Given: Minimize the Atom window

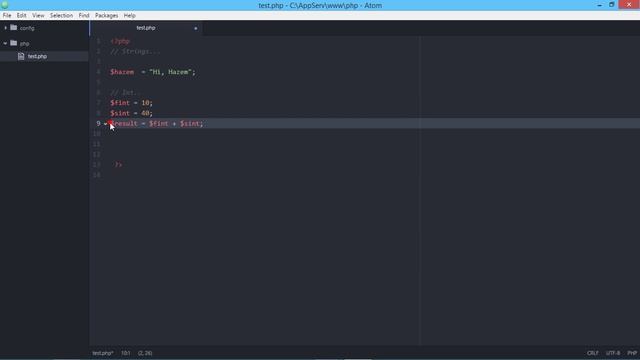Looking at the screenshot, I should click(599, 5).
